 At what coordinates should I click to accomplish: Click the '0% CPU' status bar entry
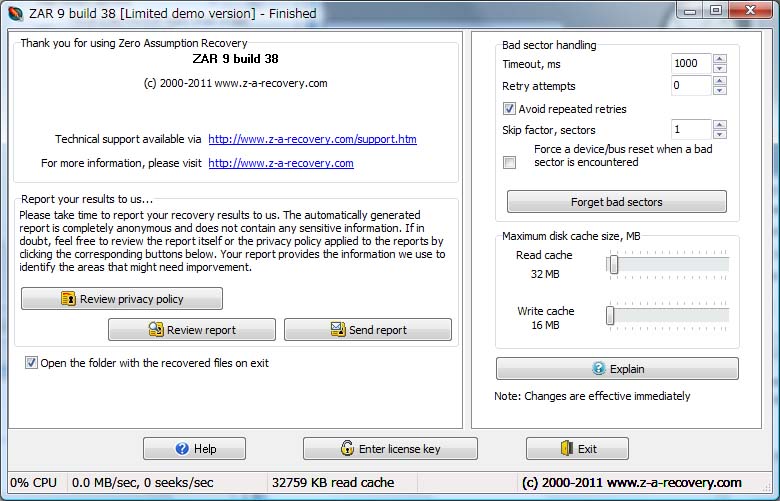(33, 483)
